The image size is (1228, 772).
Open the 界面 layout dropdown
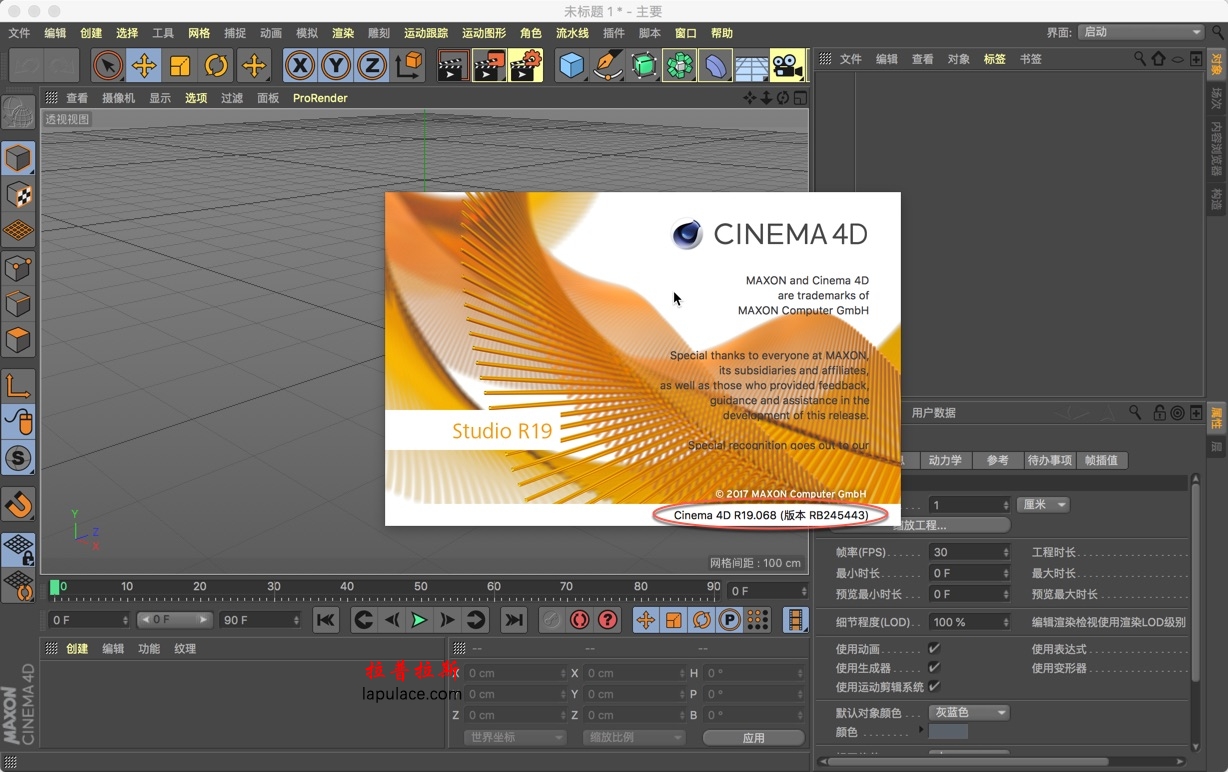click(1141, 32)
